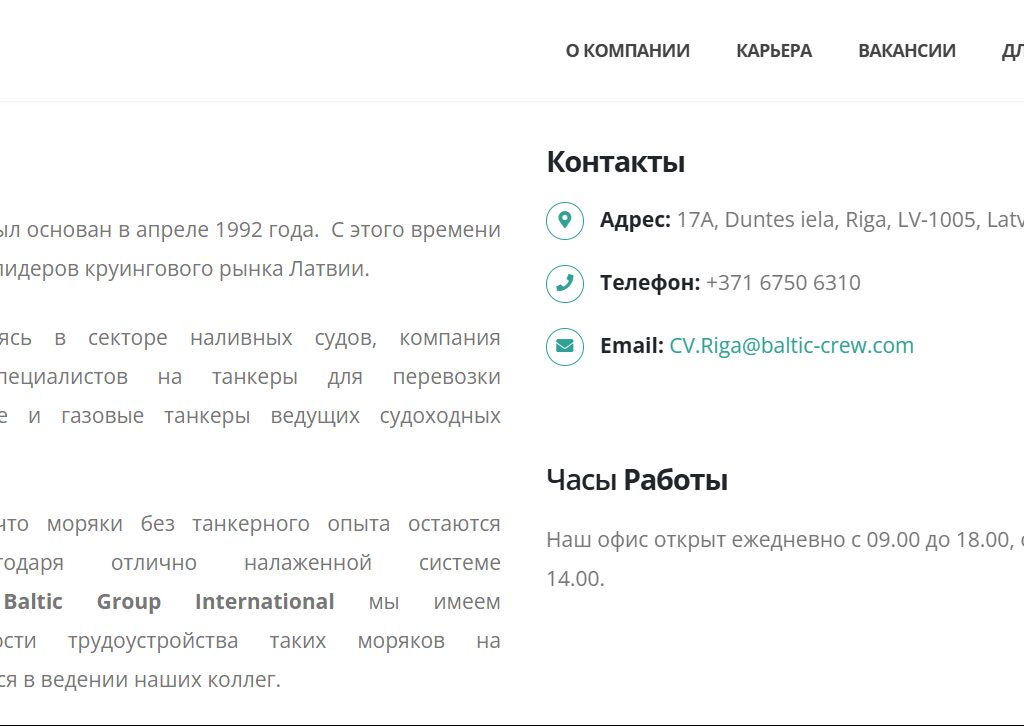Click the line about моряки без танкерного опыта
Screen dimensions: 1024x726
point(250,524)
